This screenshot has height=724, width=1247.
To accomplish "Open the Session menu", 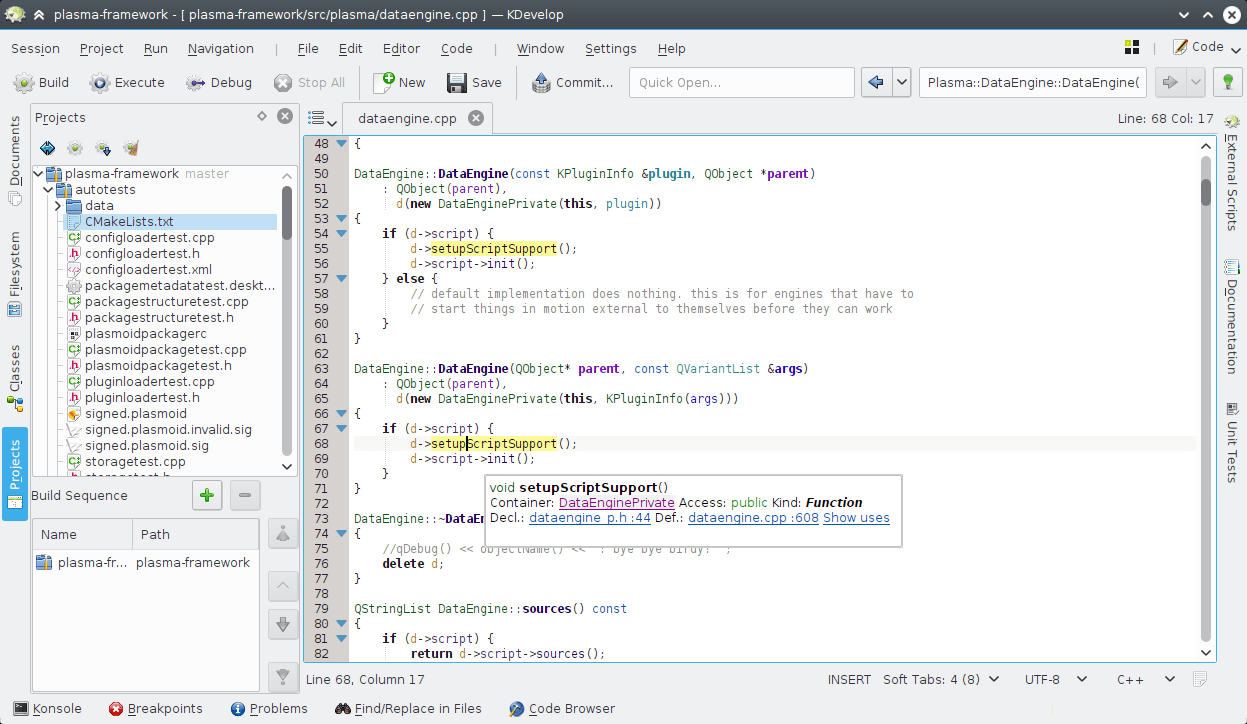I will (x=35, y=48).
